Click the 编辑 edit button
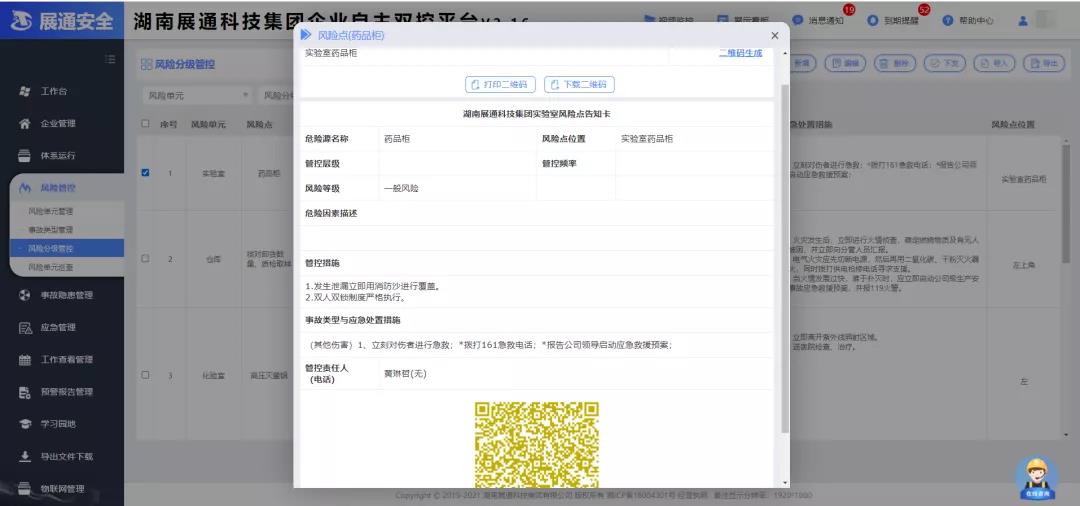The height and width of the screenshot is (506, 1080). pyautogui.click(x=845, y=63)
